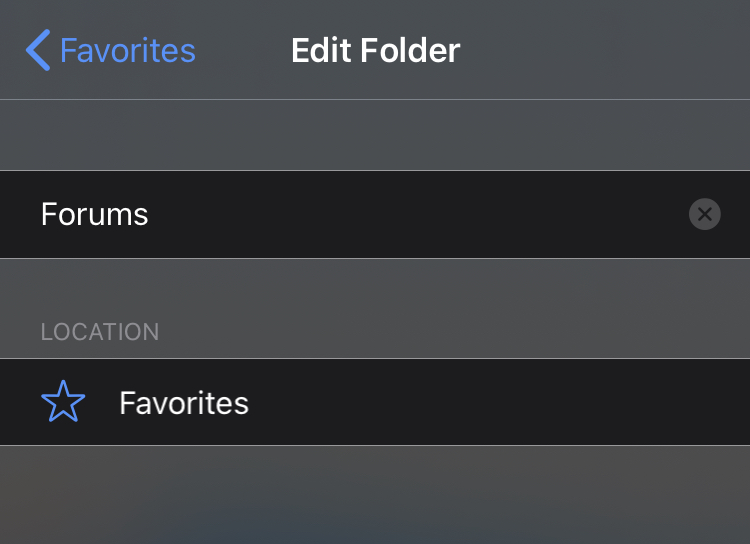Clear the Forums folder name with the X icon

(x=705, y=214)
